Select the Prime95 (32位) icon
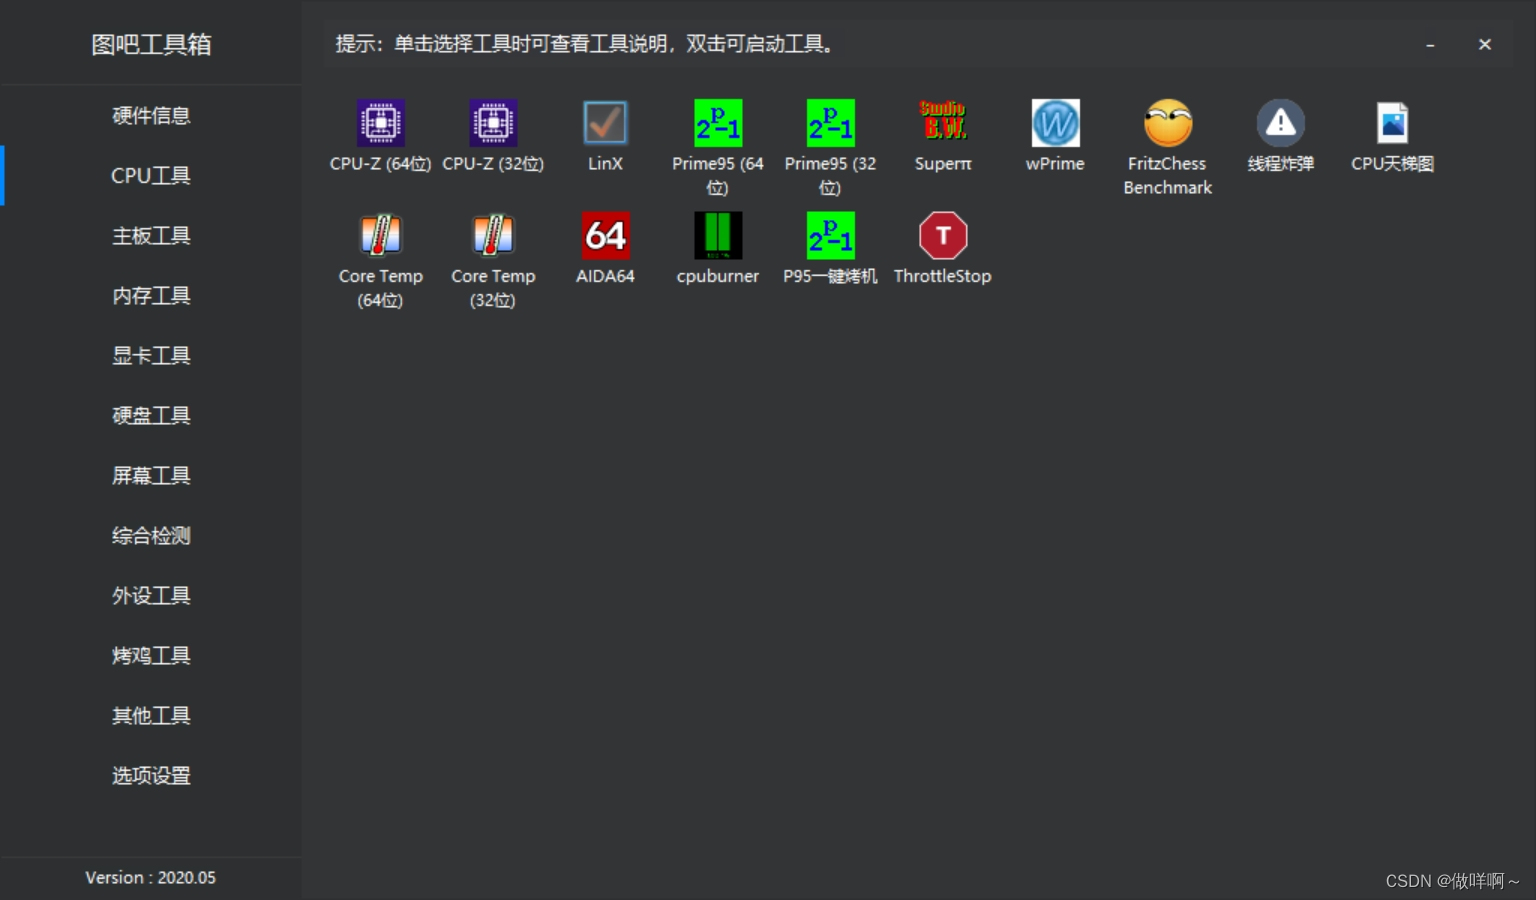The height and width of the screenshot is (900, 1536). [x=830, y=123]
